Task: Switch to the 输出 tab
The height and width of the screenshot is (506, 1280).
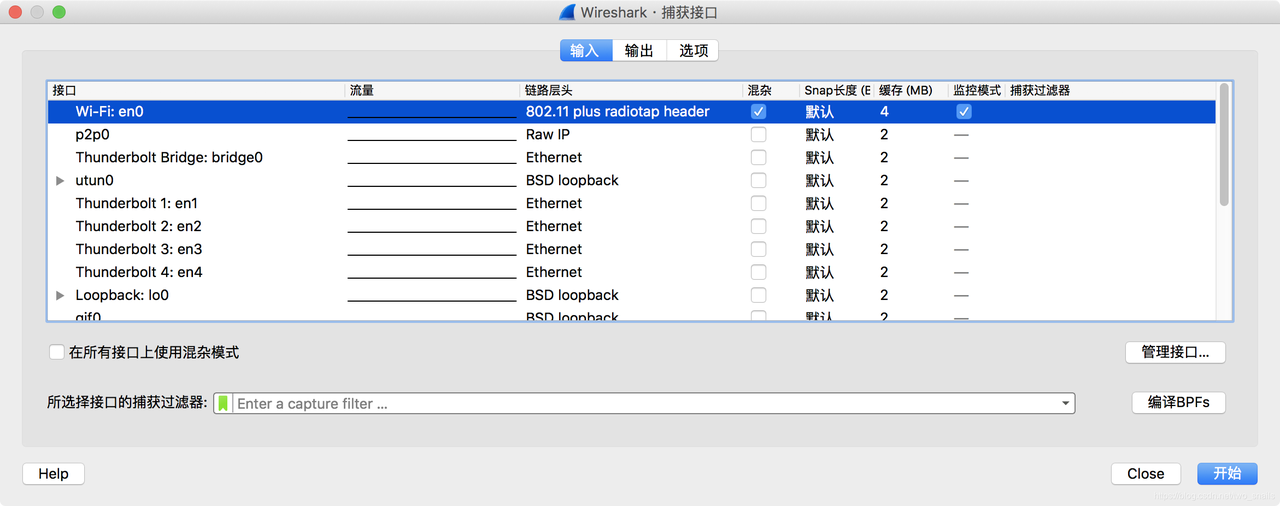Action: click(639, 50)
